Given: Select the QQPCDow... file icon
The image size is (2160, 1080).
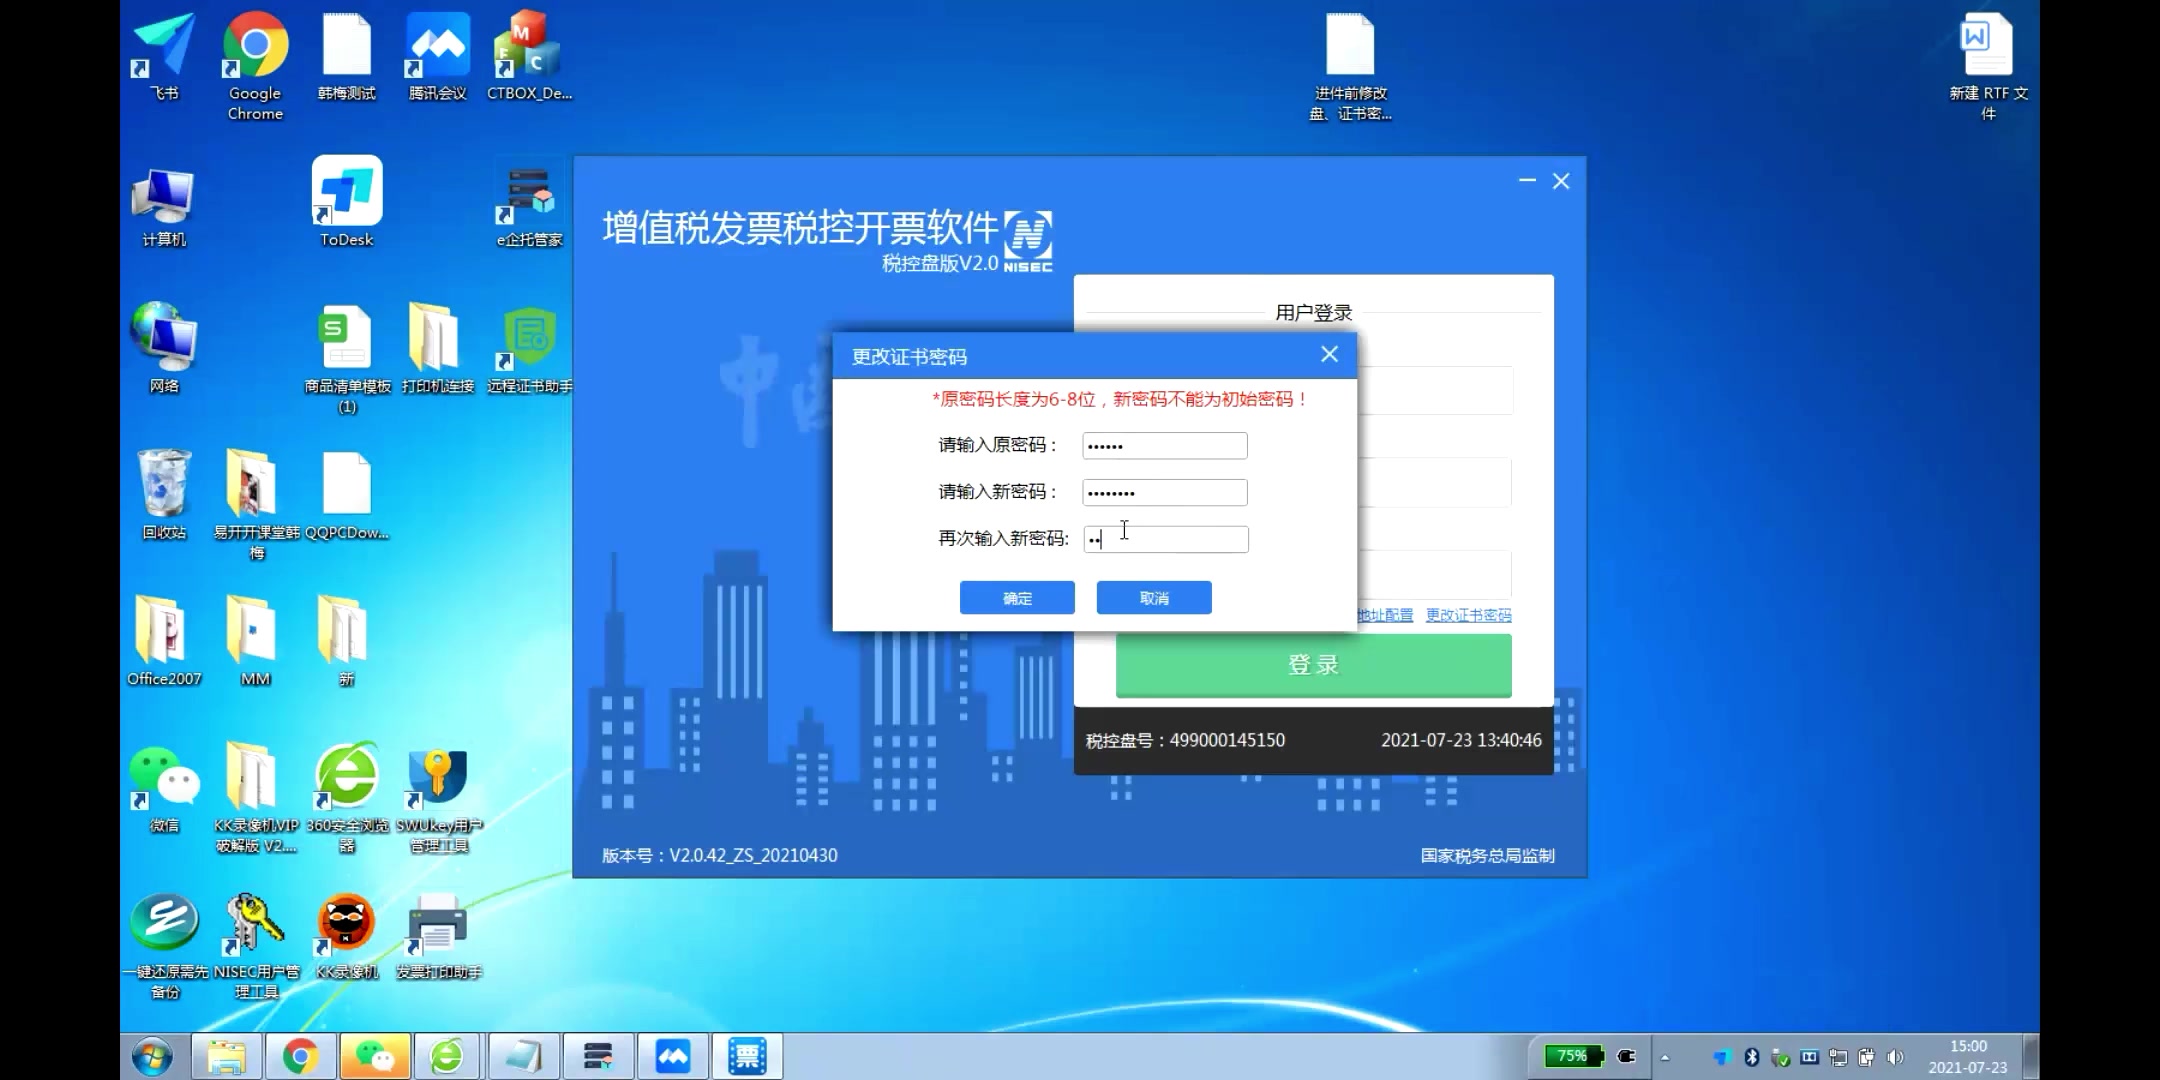Looking at the screenshot, I should point(347,494).
